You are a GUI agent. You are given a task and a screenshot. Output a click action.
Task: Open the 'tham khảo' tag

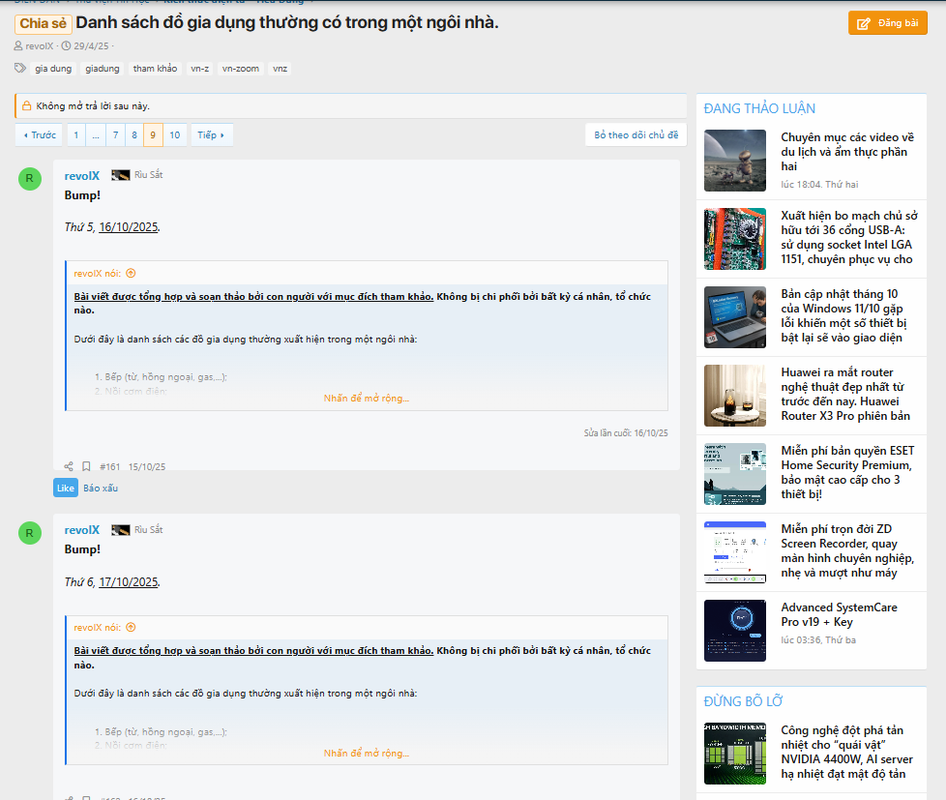[x=155, y=69]
